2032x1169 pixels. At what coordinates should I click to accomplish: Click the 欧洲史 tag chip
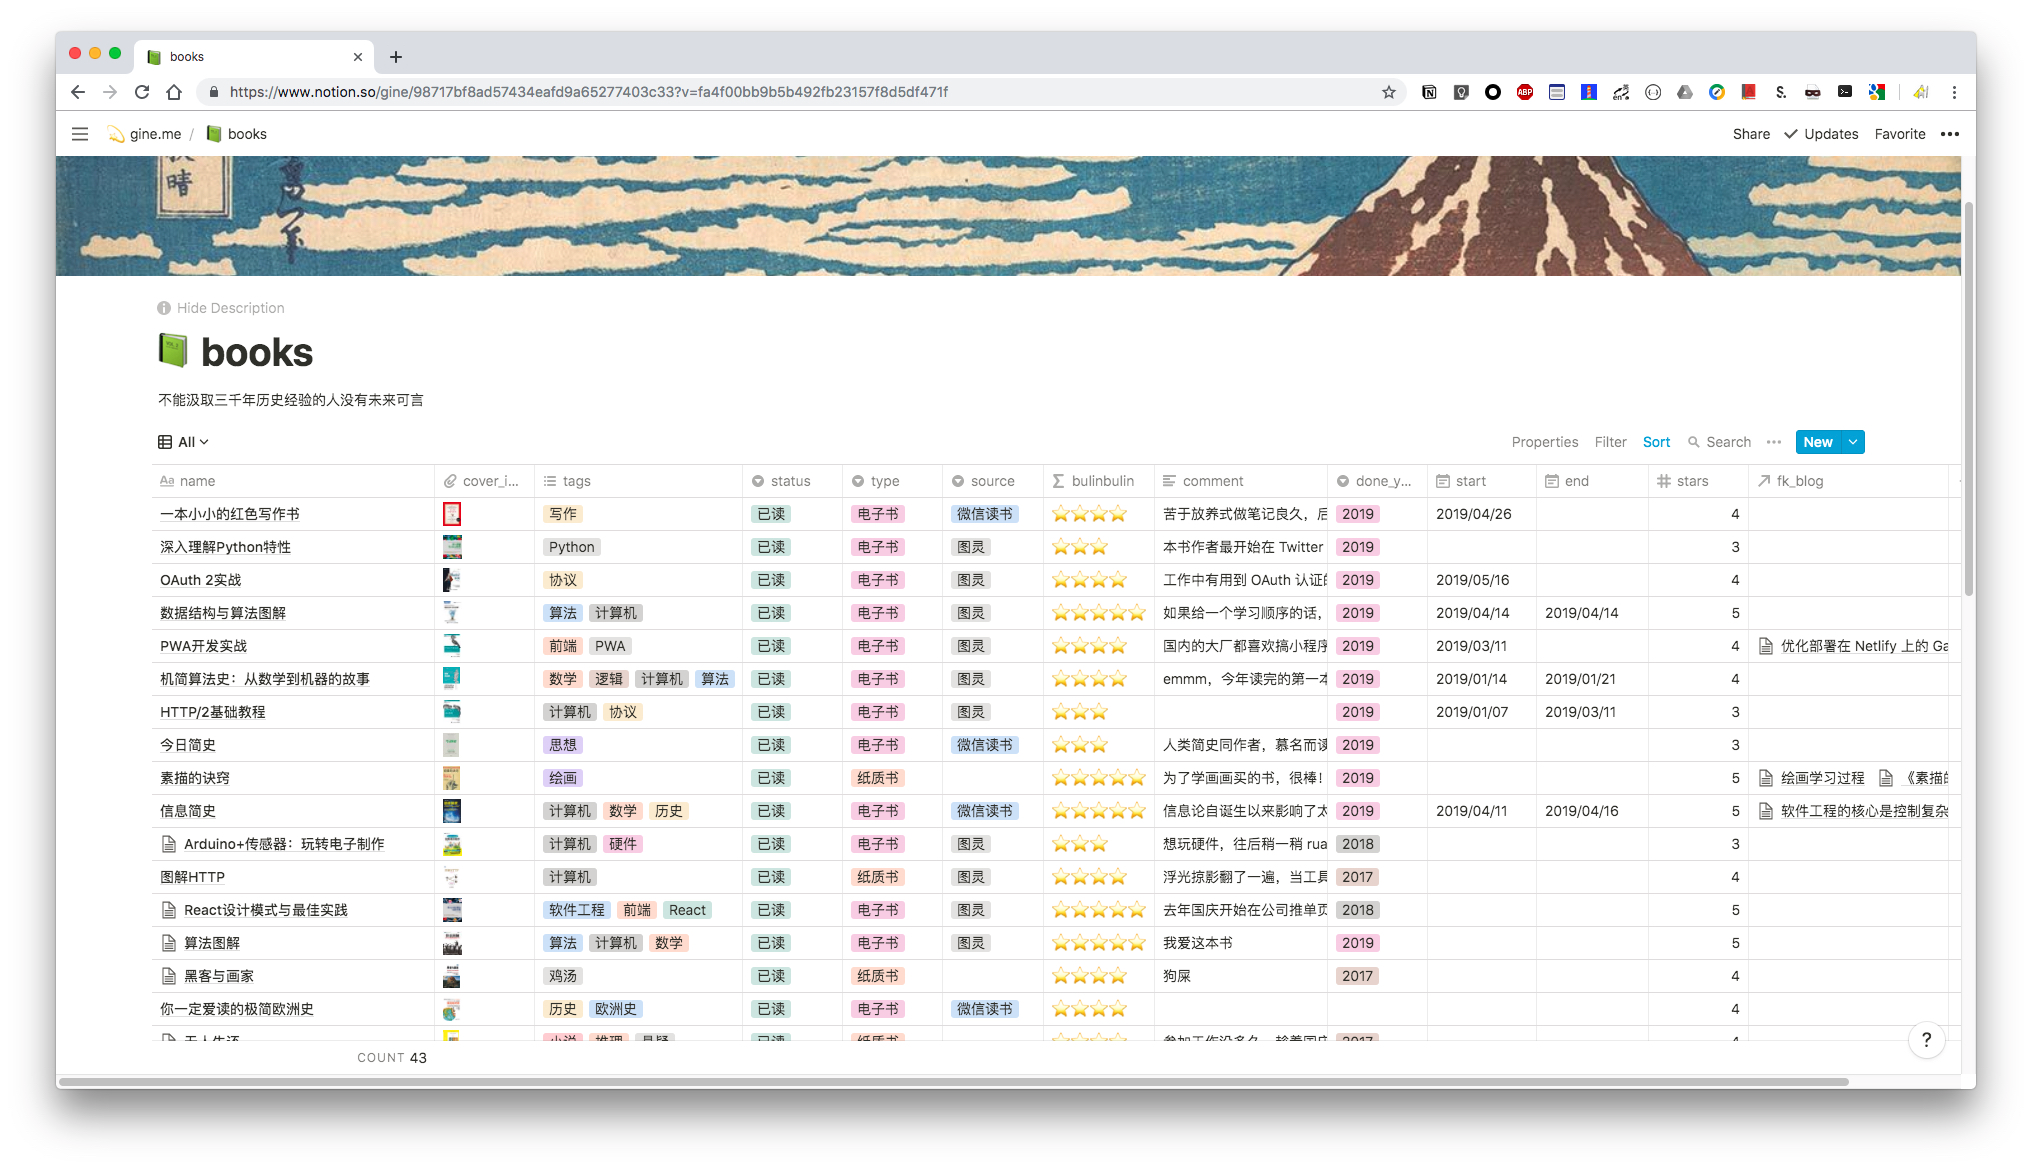(616, 1009)
